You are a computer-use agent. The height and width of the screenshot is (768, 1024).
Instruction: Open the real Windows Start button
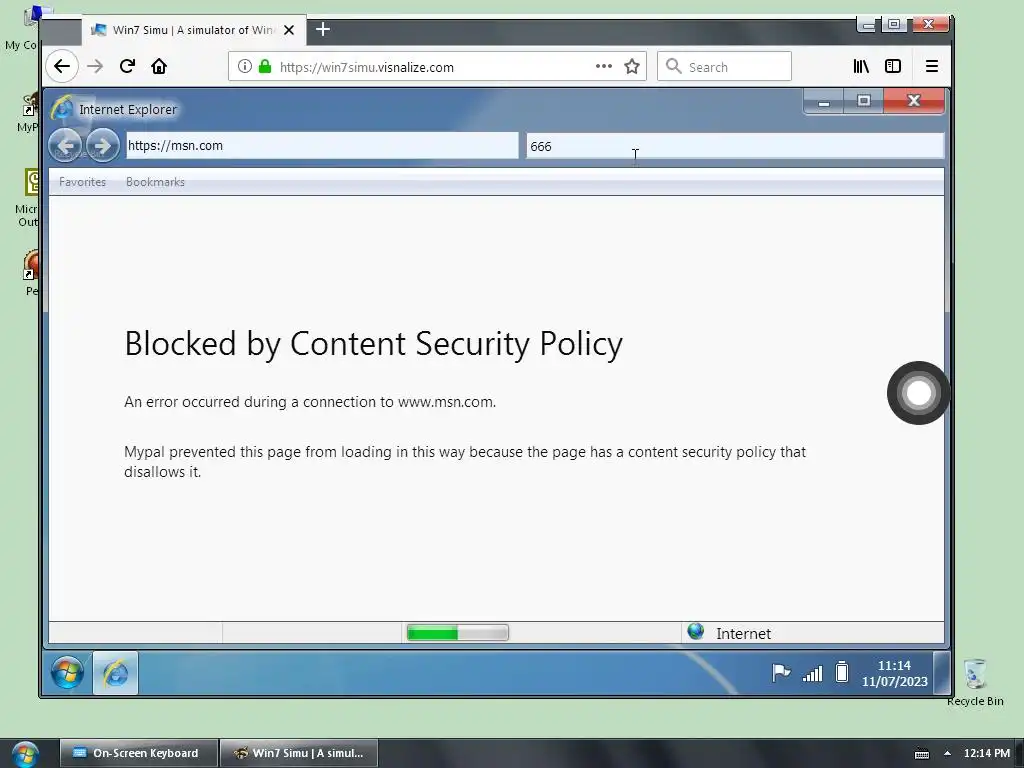point(25,754)
